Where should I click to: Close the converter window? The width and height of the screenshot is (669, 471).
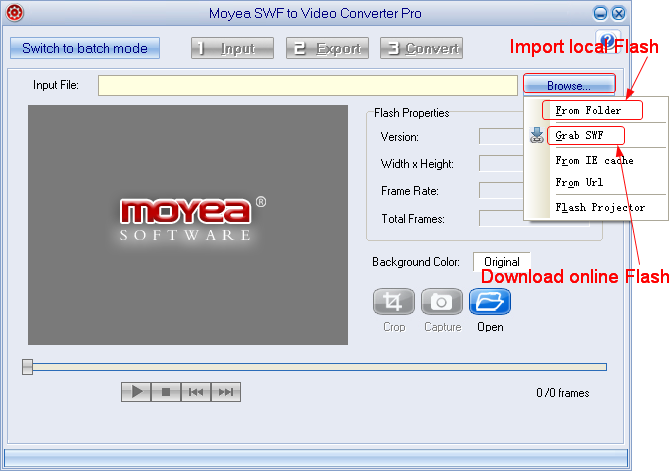618,13
